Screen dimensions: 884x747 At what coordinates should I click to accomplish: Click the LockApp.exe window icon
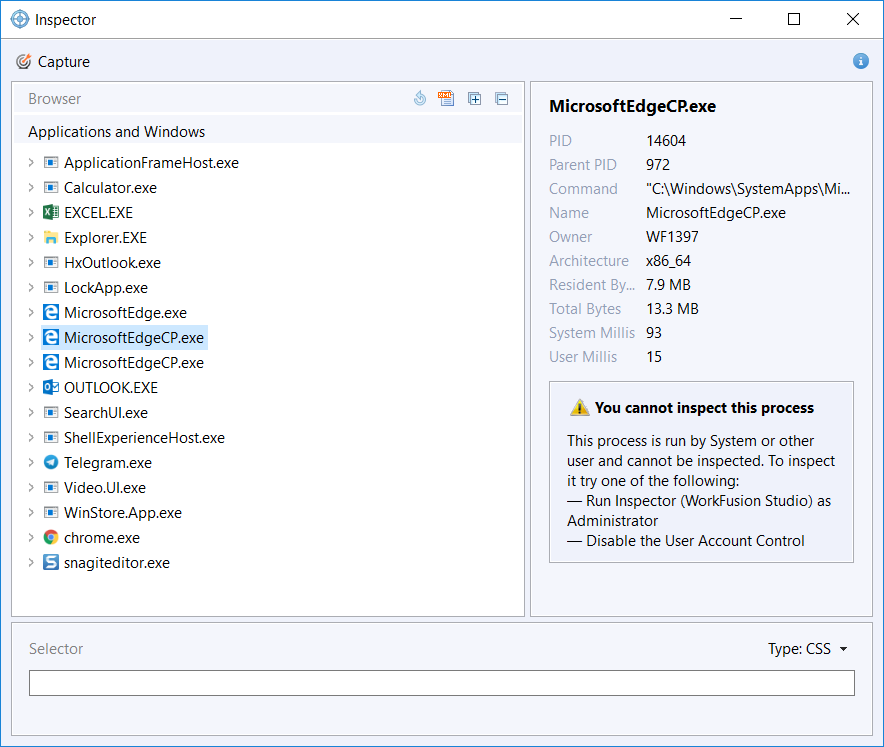pyautogui.click(x=51, y=288)
